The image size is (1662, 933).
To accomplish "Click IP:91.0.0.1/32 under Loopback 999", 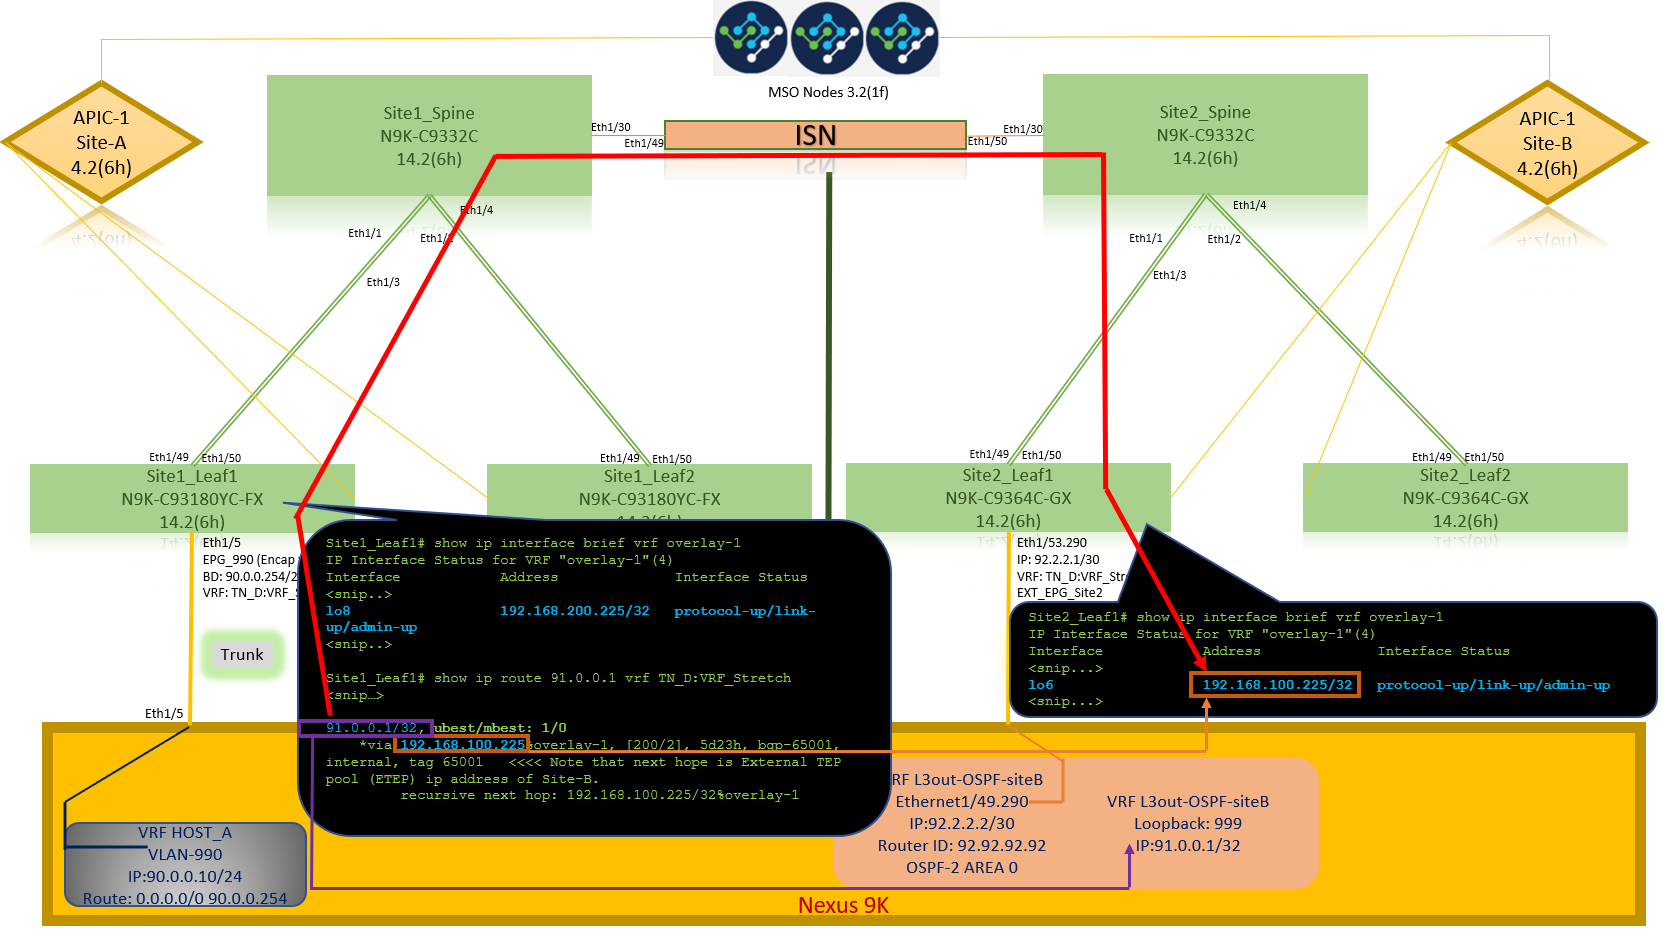I will pos(1188,845).
